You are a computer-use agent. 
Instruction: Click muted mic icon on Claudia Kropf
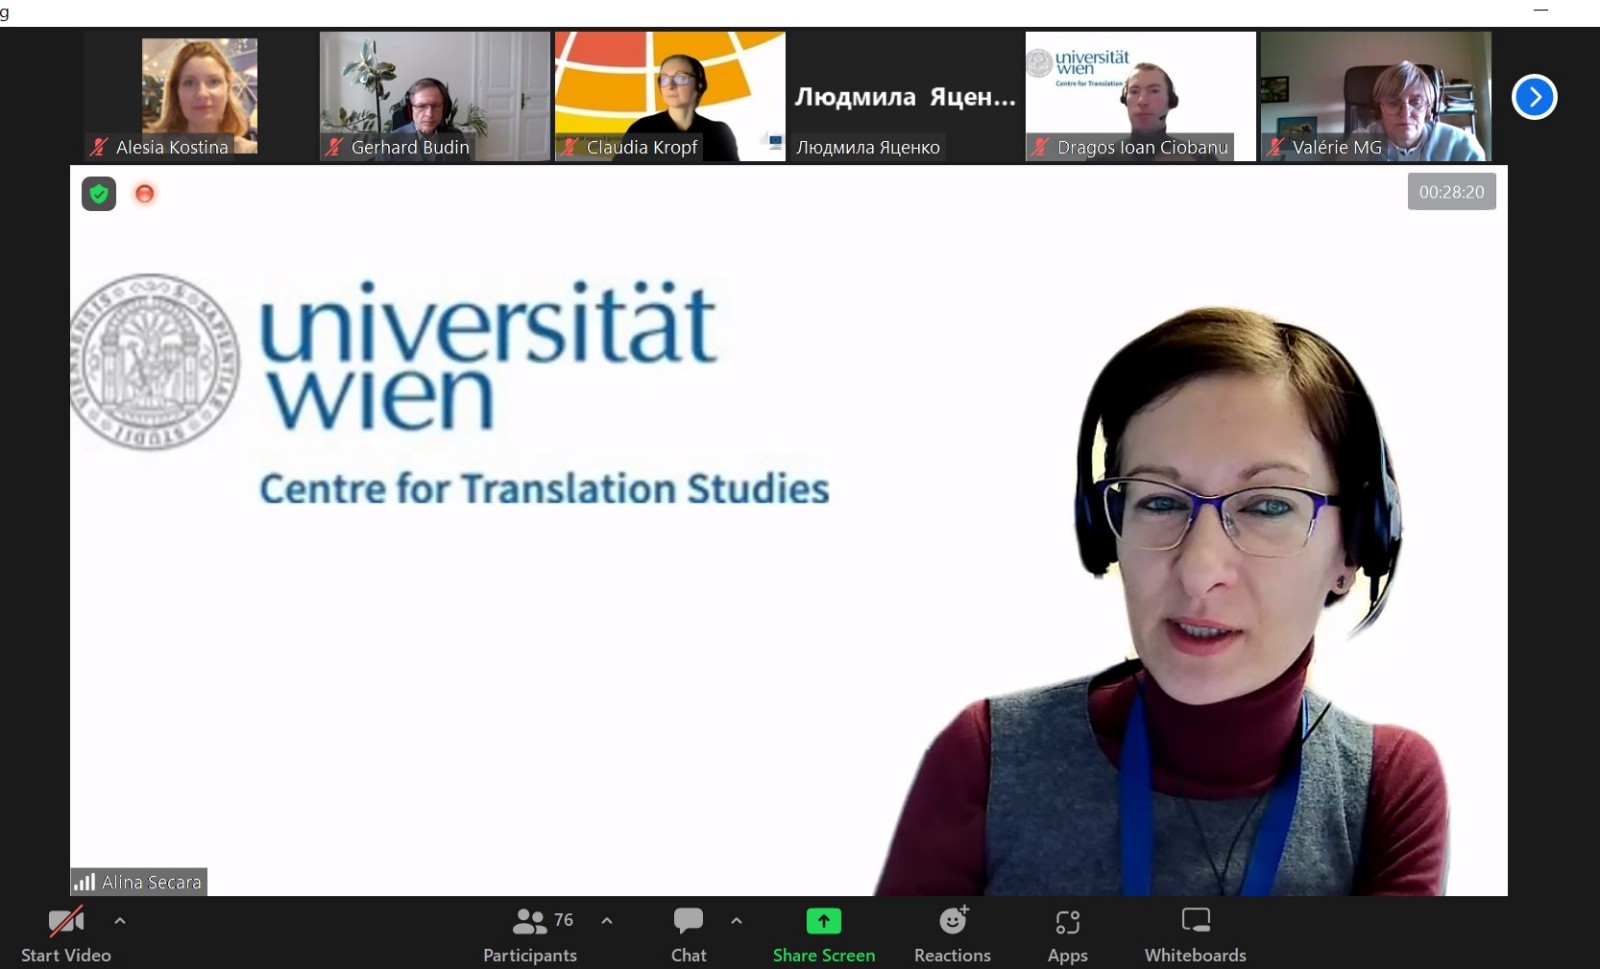click(570, 147)
